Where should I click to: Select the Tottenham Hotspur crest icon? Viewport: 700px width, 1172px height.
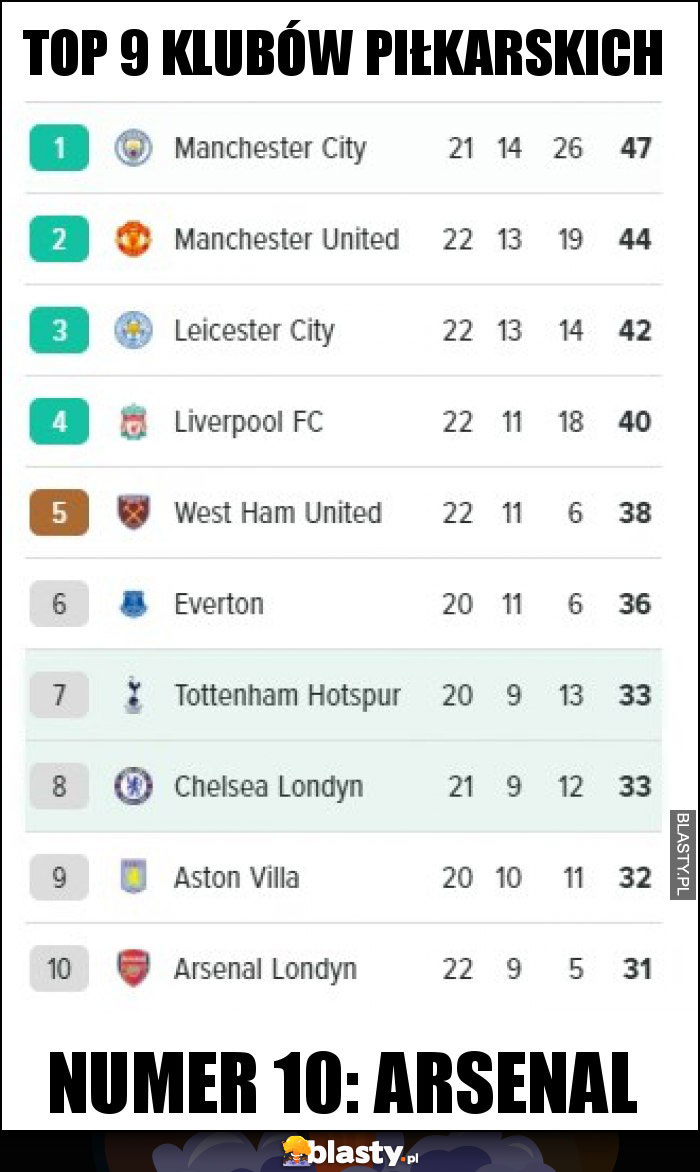point(134,695)
